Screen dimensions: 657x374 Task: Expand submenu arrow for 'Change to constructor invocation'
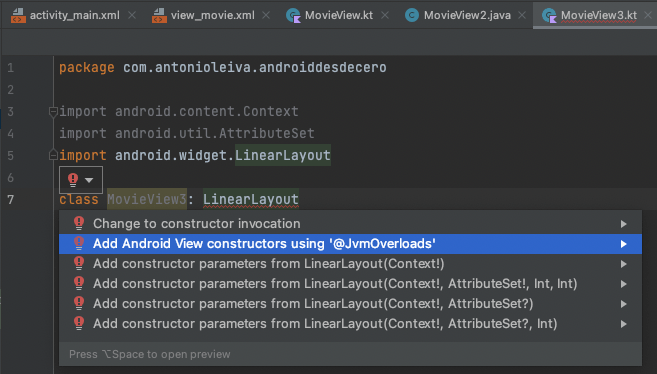pyautogui.click(x=623, y=224)
